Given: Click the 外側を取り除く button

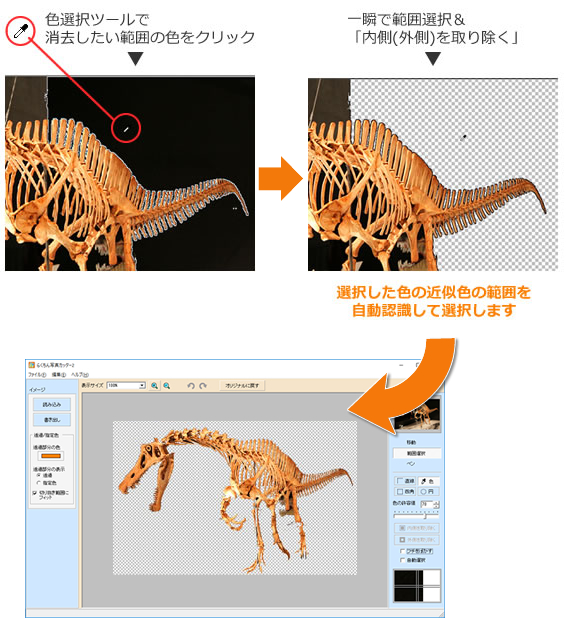Looking at the screenshot, I should click(417, 540).
